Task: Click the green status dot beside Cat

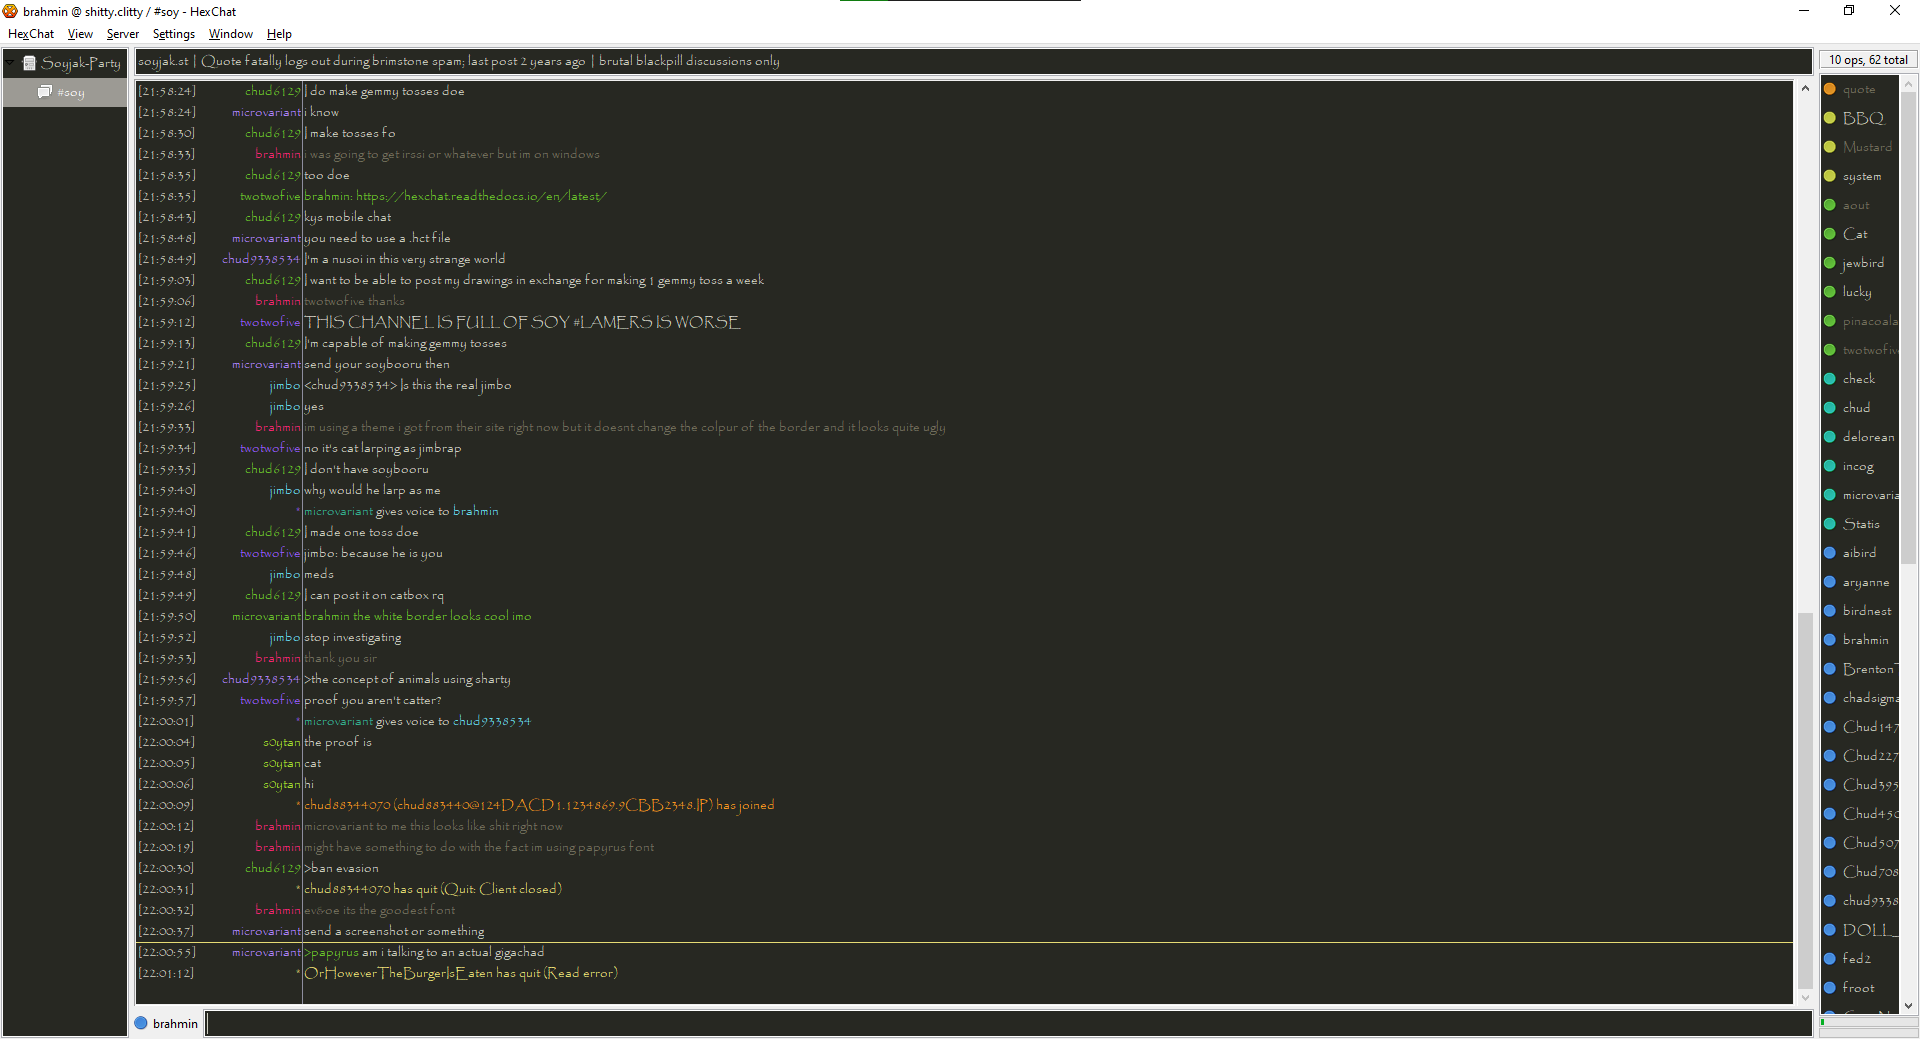Action: (1830, 234)
